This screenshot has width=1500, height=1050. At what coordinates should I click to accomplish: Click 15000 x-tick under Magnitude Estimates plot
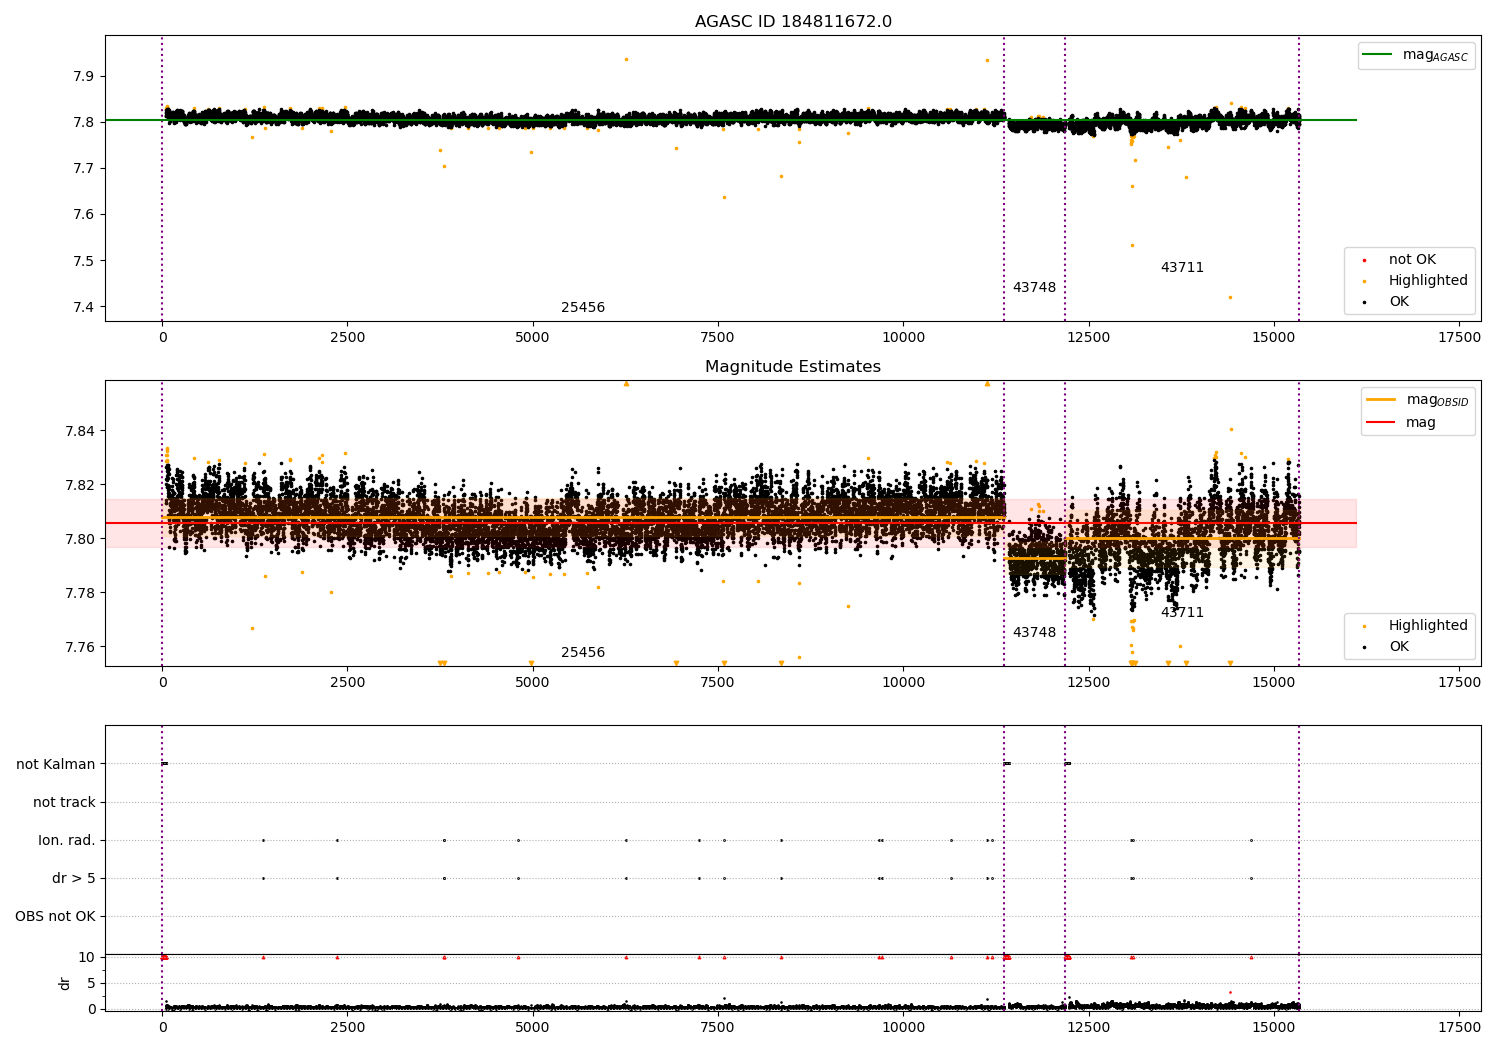point(1274,683)
